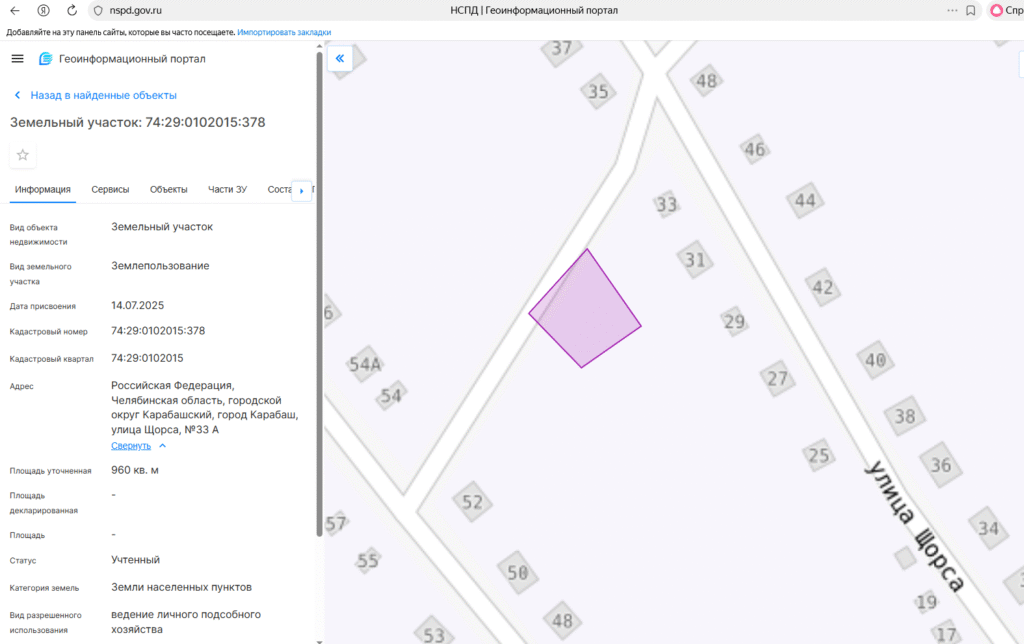1024x644 pixels.
Task: Click the site security shield icon
Action: 98,10
